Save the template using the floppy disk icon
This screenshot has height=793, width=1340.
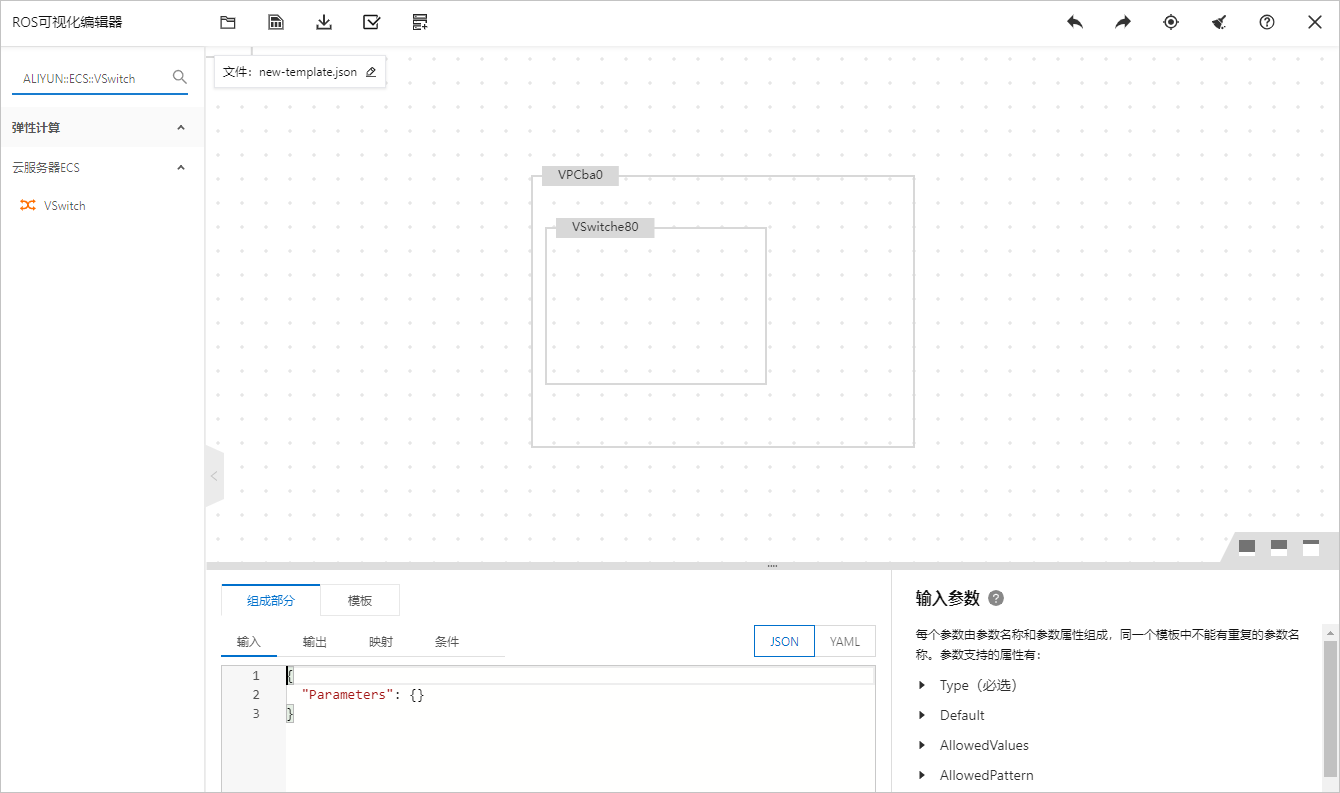coord(276,22)
